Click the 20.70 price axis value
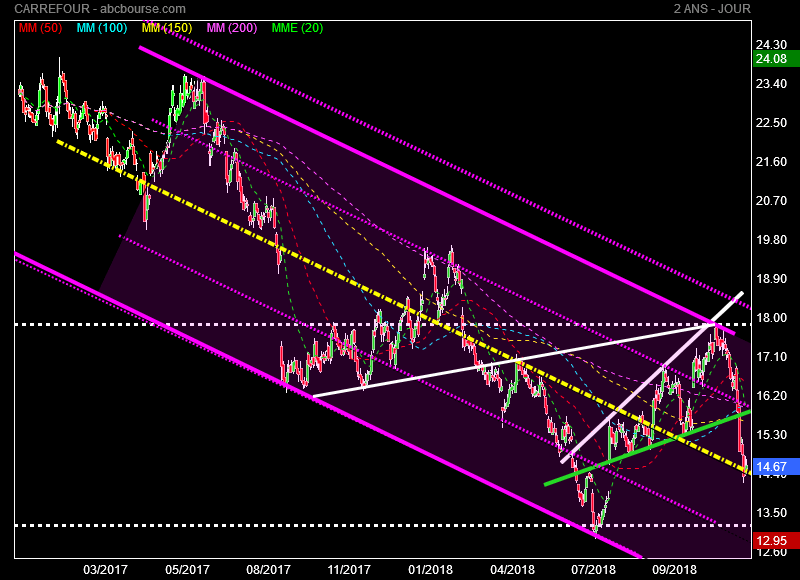The width and height of the screenshot is (800, 580). point(771,201)
